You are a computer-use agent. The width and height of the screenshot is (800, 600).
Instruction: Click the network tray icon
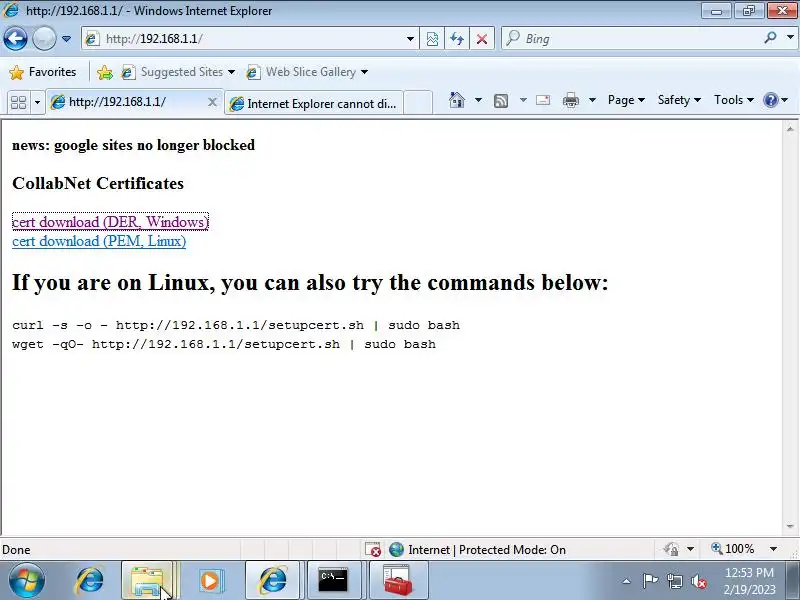(x=674, y=581)
